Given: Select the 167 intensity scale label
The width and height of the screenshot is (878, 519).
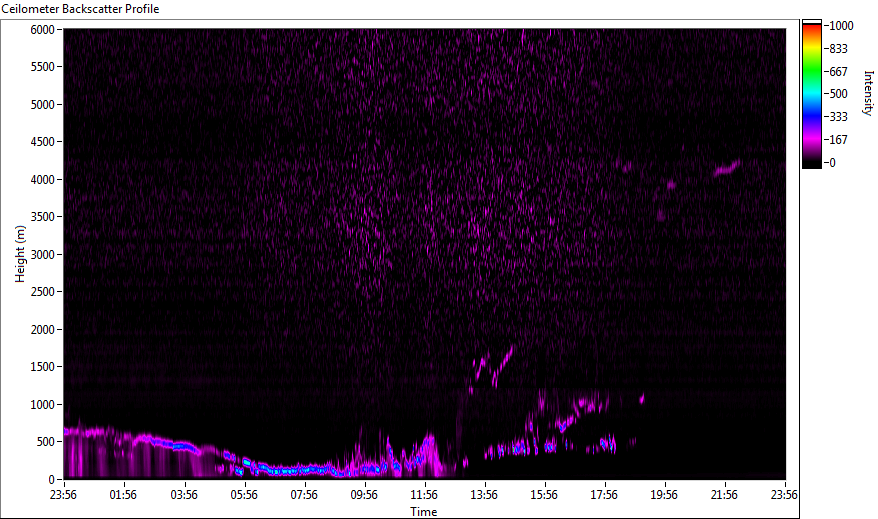Looking at the screenshot, I should pyautogui.click(x=838, y=140).
